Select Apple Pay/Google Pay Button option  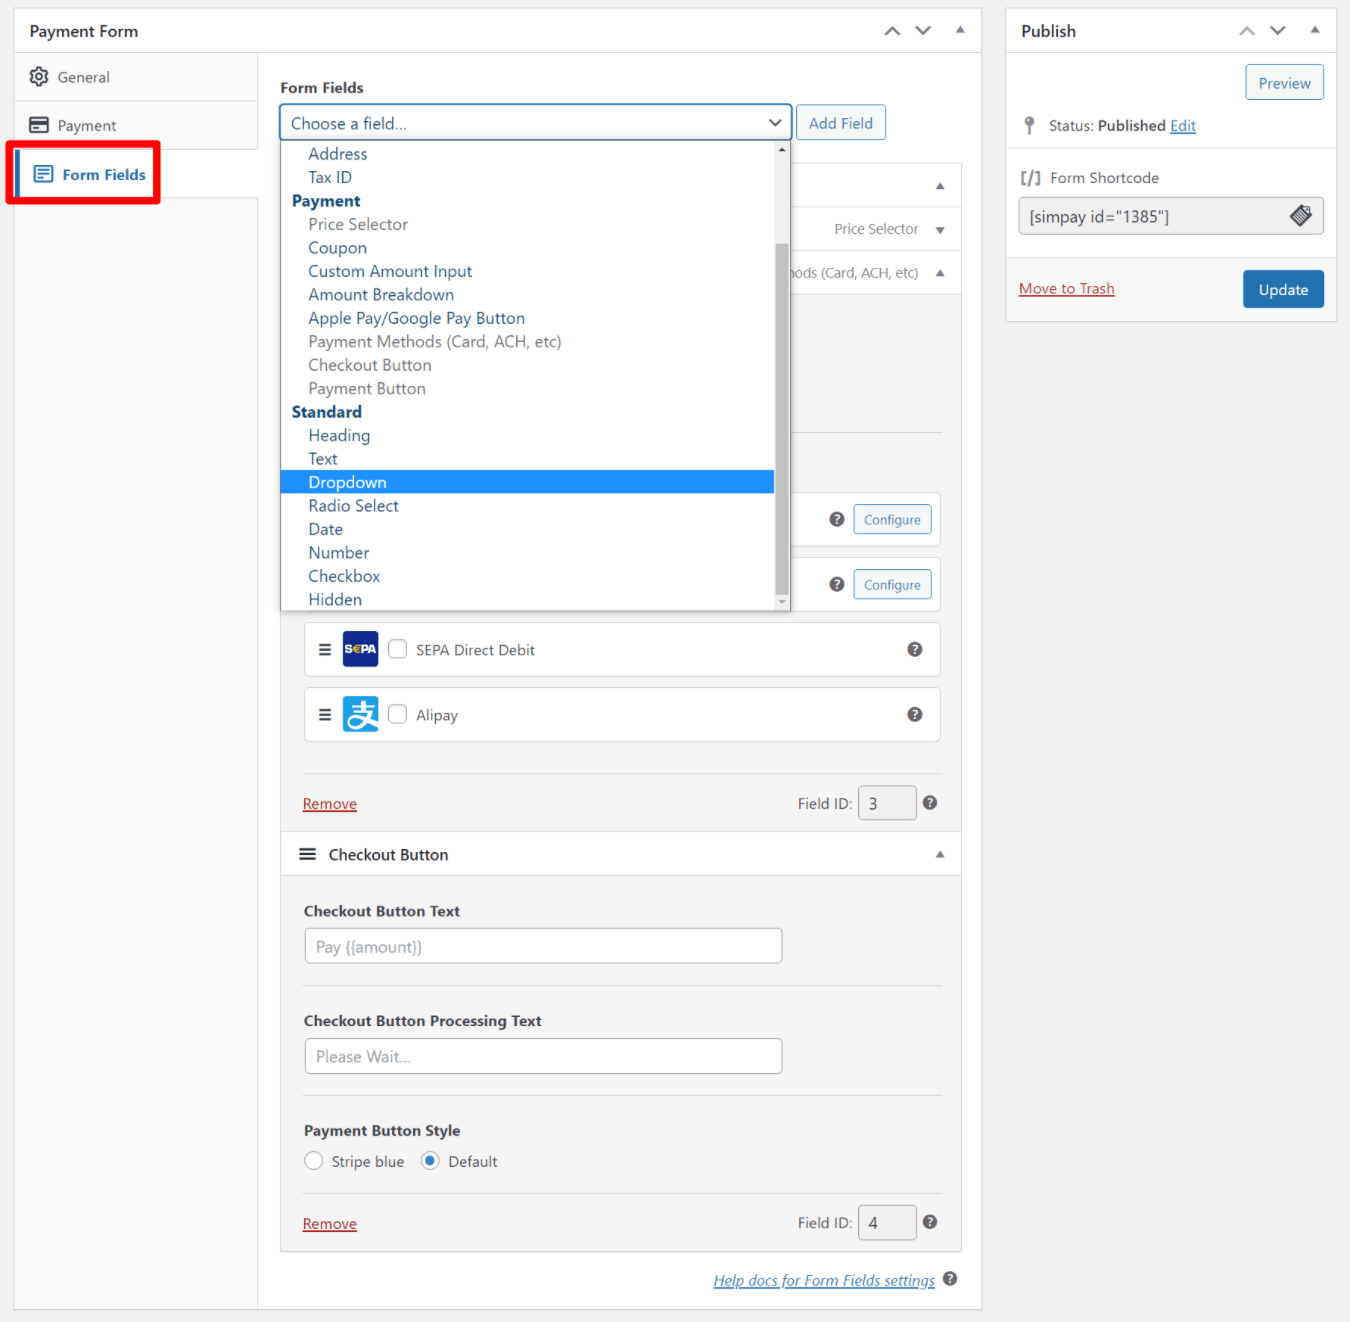pyautogui.click(x=417, y=318)
